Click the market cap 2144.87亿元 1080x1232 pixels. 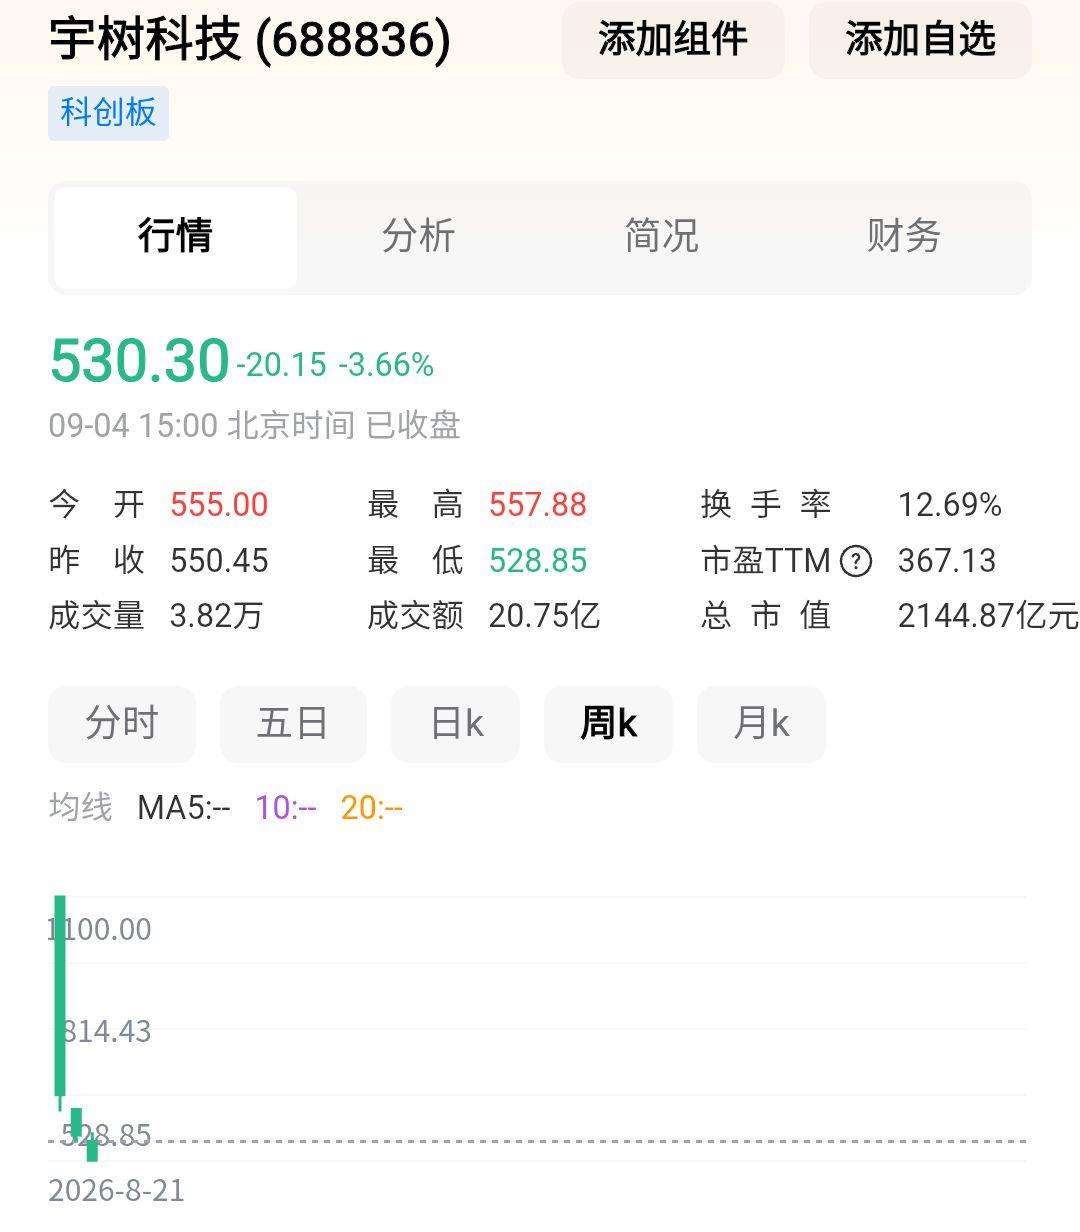click(x=988, y=616)
